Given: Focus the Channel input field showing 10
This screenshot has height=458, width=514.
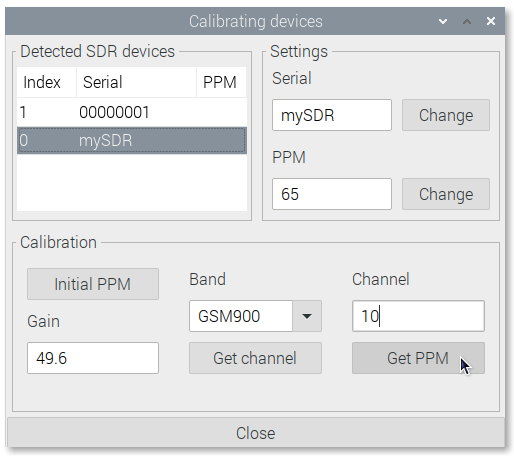Looking at the screenshot, I should 418,316.
